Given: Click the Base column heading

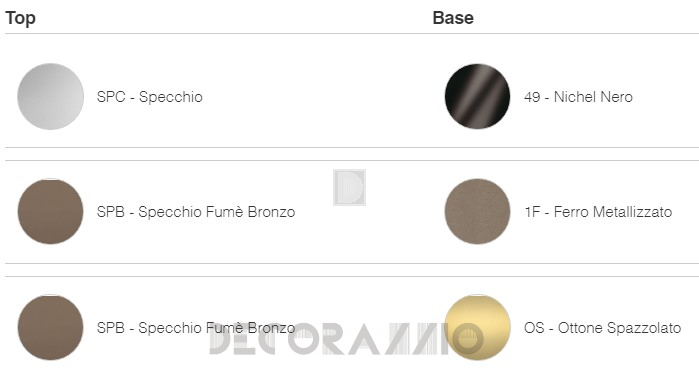Looking at the screenshot, I should (453, 18).
